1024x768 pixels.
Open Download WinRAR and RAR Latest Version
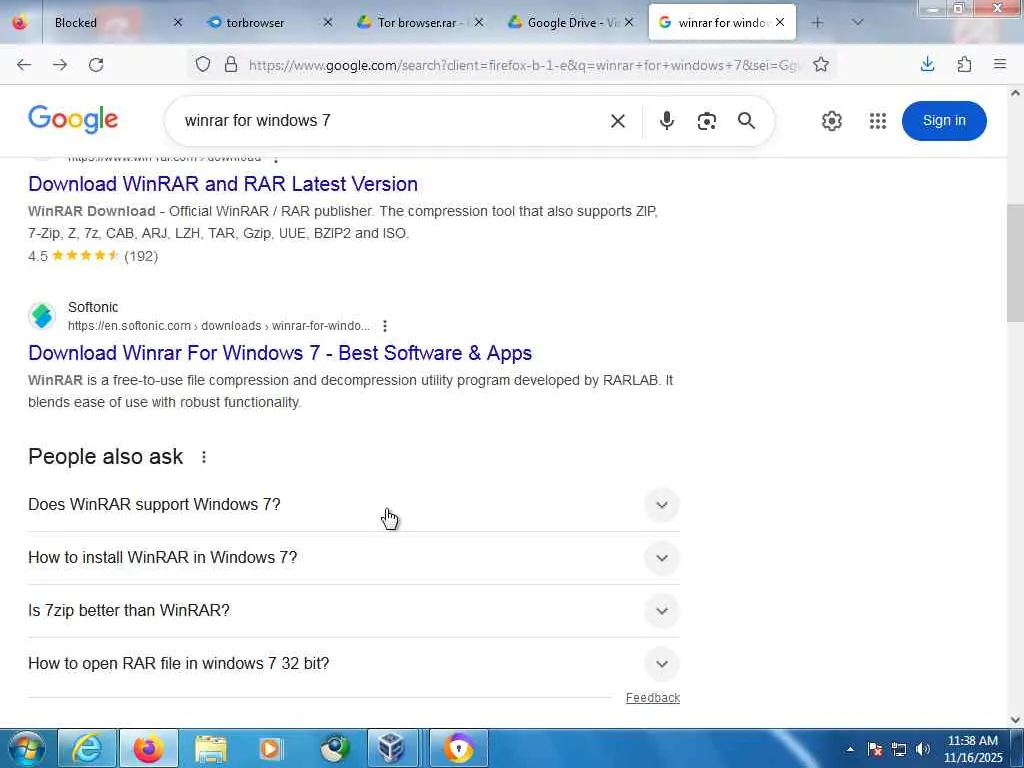(223, 184)
